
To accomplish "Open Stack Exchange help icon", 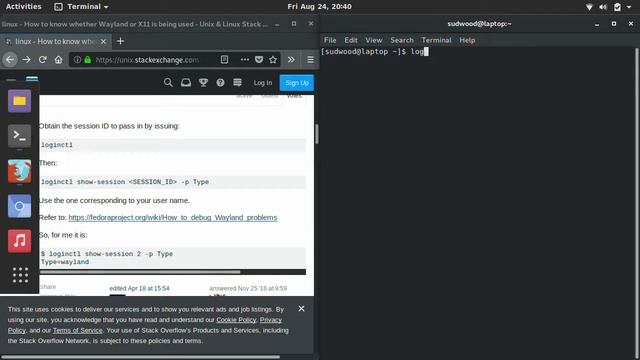I will pos(220,82).
